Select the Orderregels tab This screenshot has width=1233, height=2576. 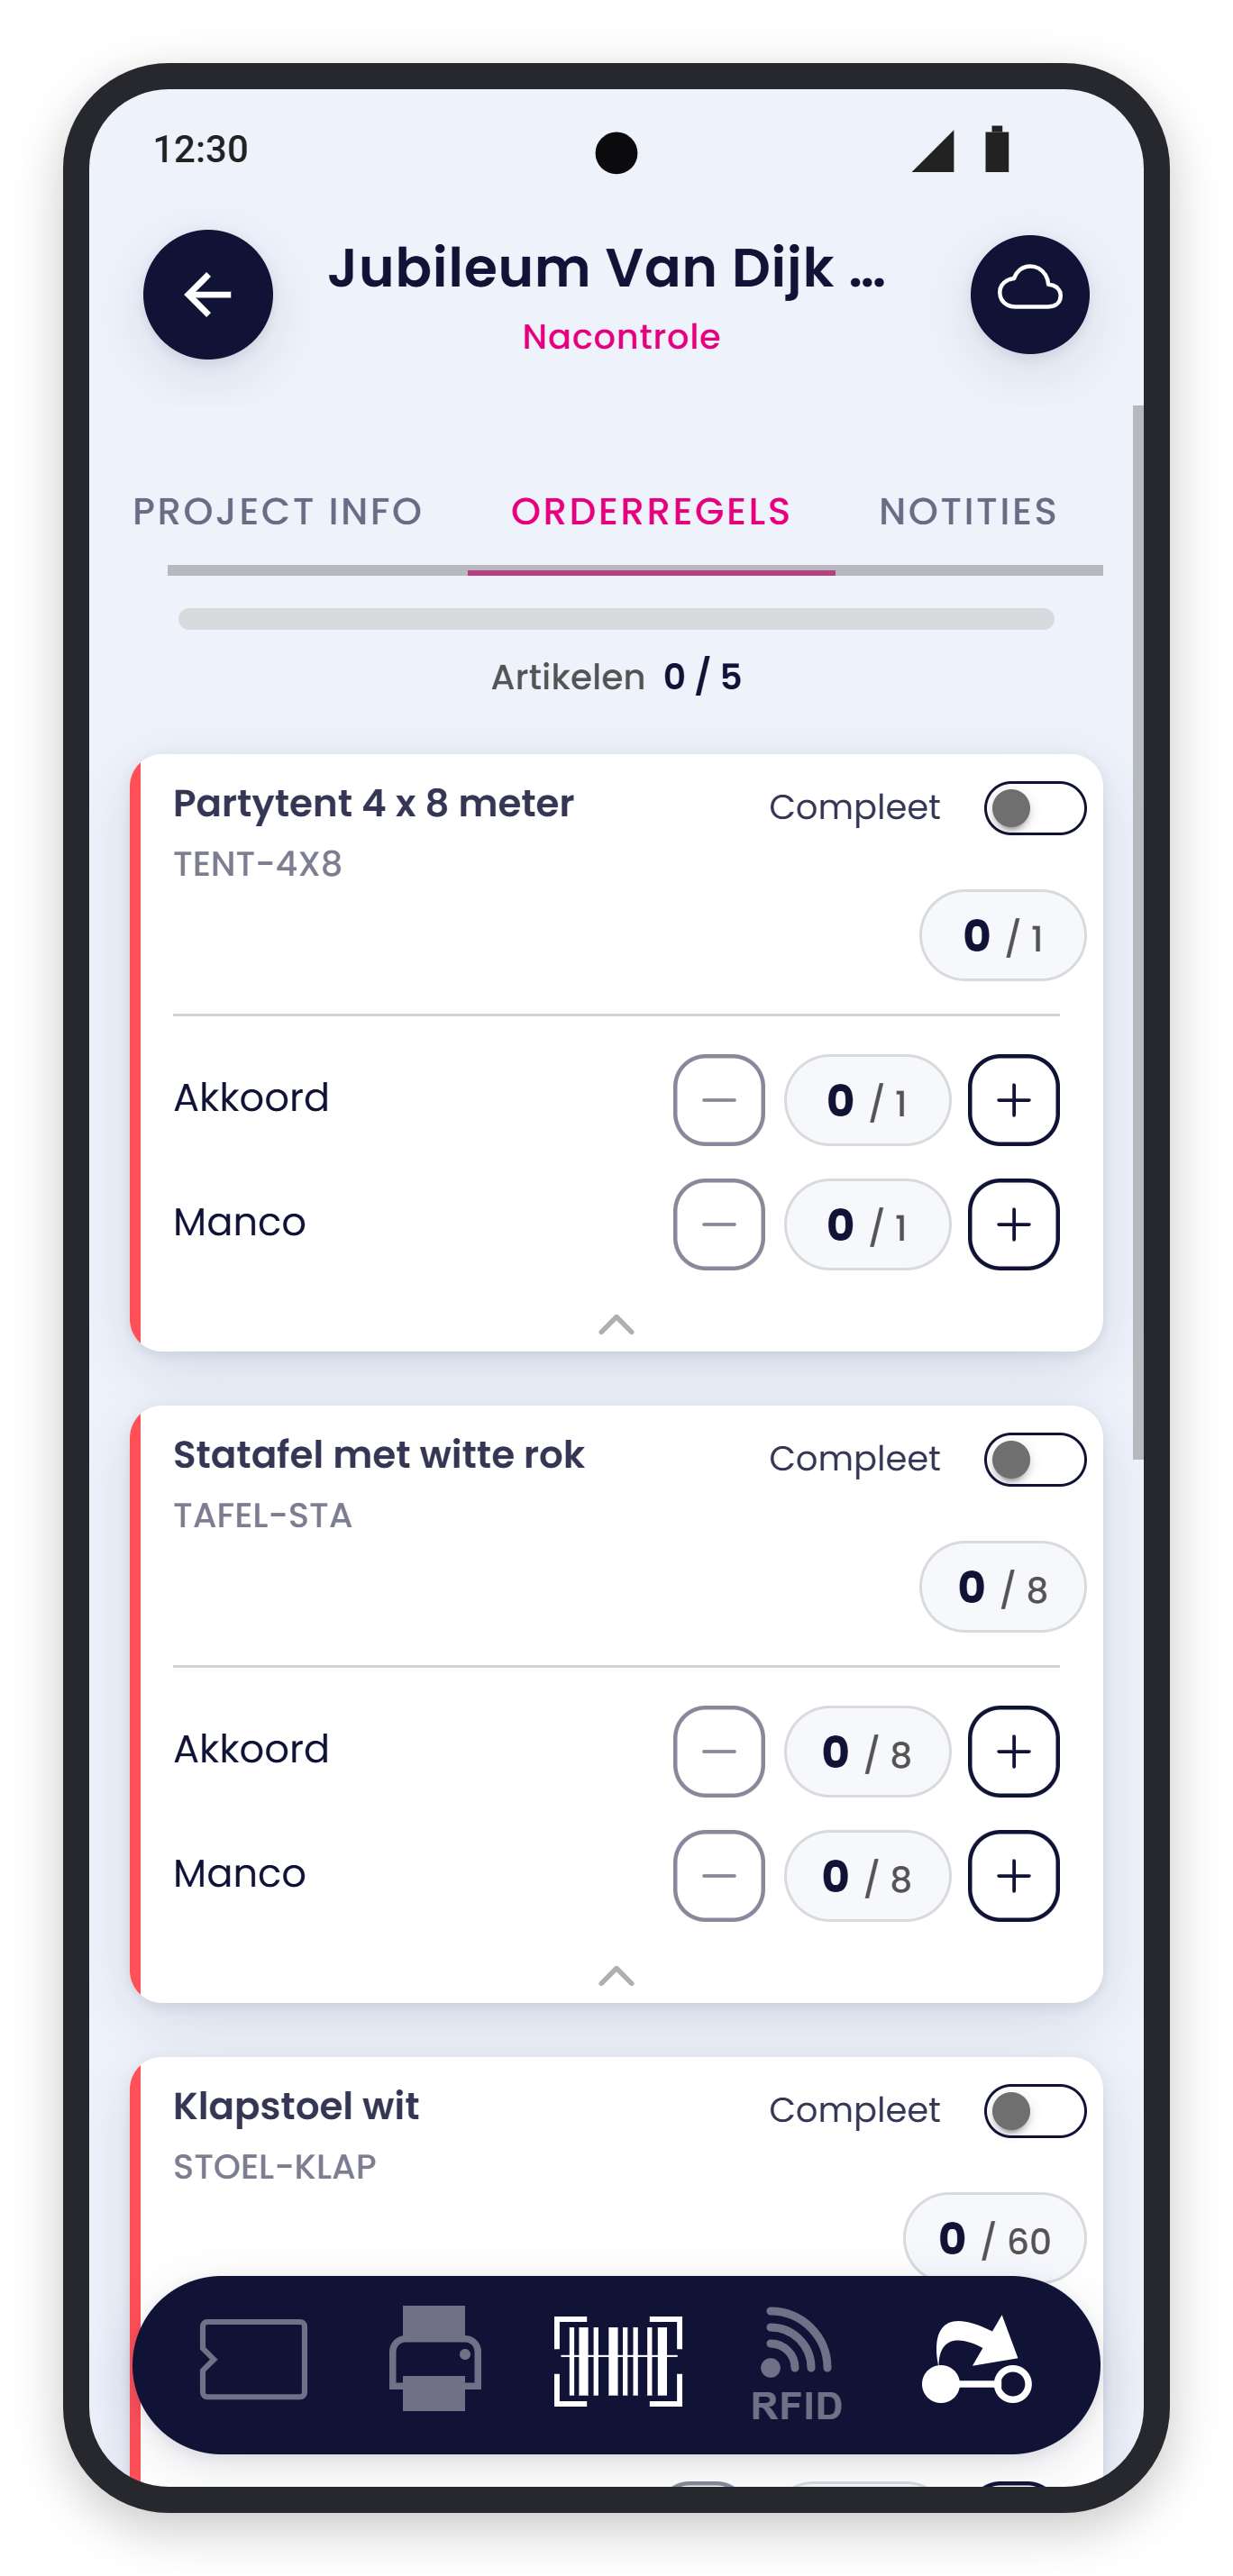651,512
